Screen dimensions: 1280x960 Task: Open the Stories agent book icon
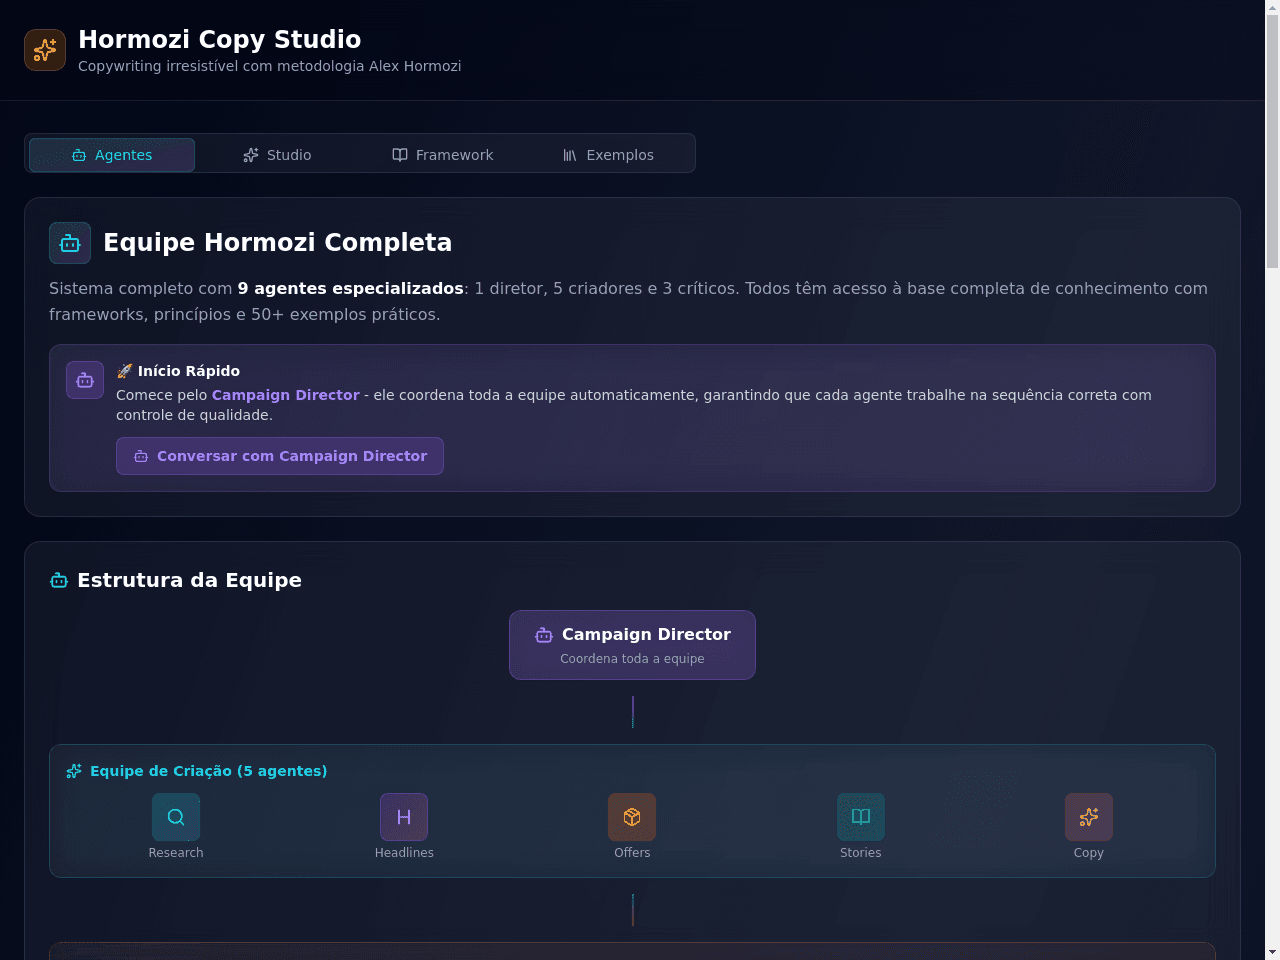(861, 817)
